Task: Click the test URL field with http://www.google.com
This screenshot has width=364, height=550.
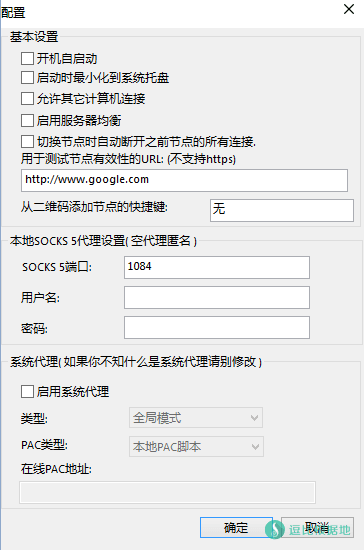Action: coord(184,180)
